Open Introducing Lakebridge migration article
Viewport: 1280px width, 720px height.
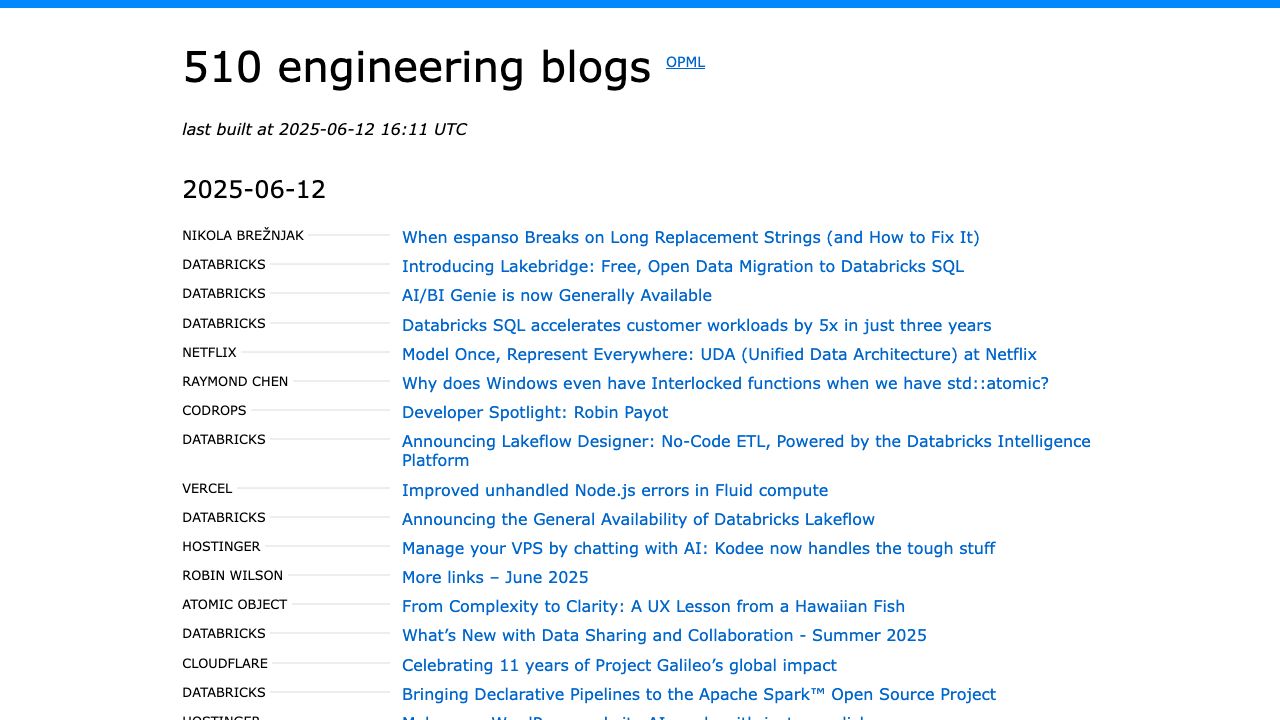coord(682,267)
